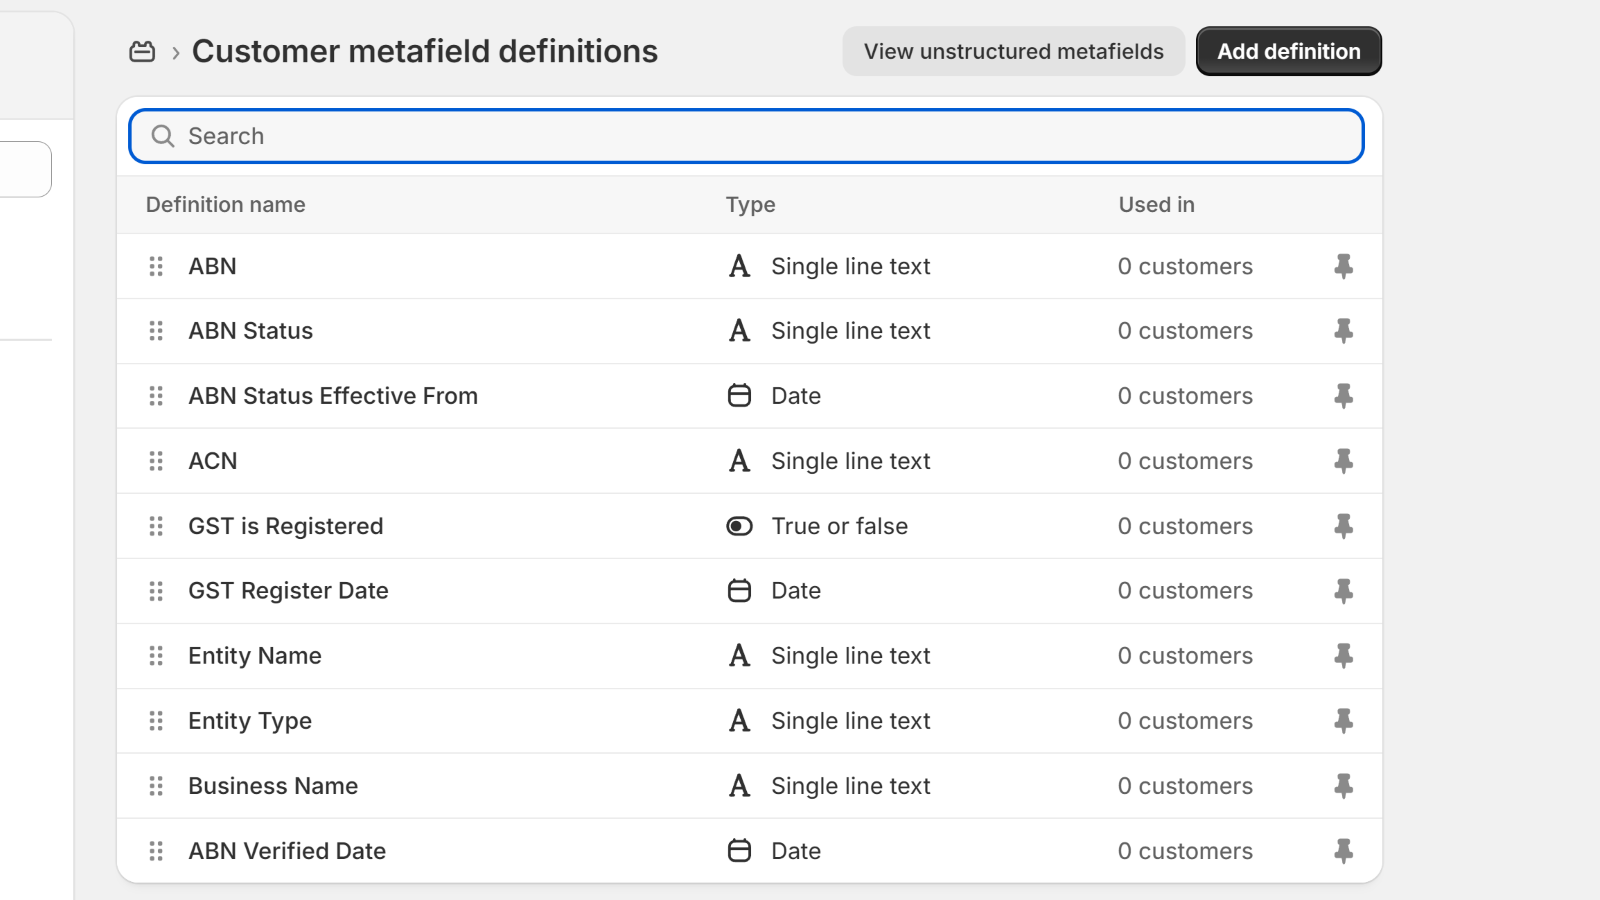Toggle the pin for Business Name
This screenshot has width=1600, height=900.
coord(1344,786)
